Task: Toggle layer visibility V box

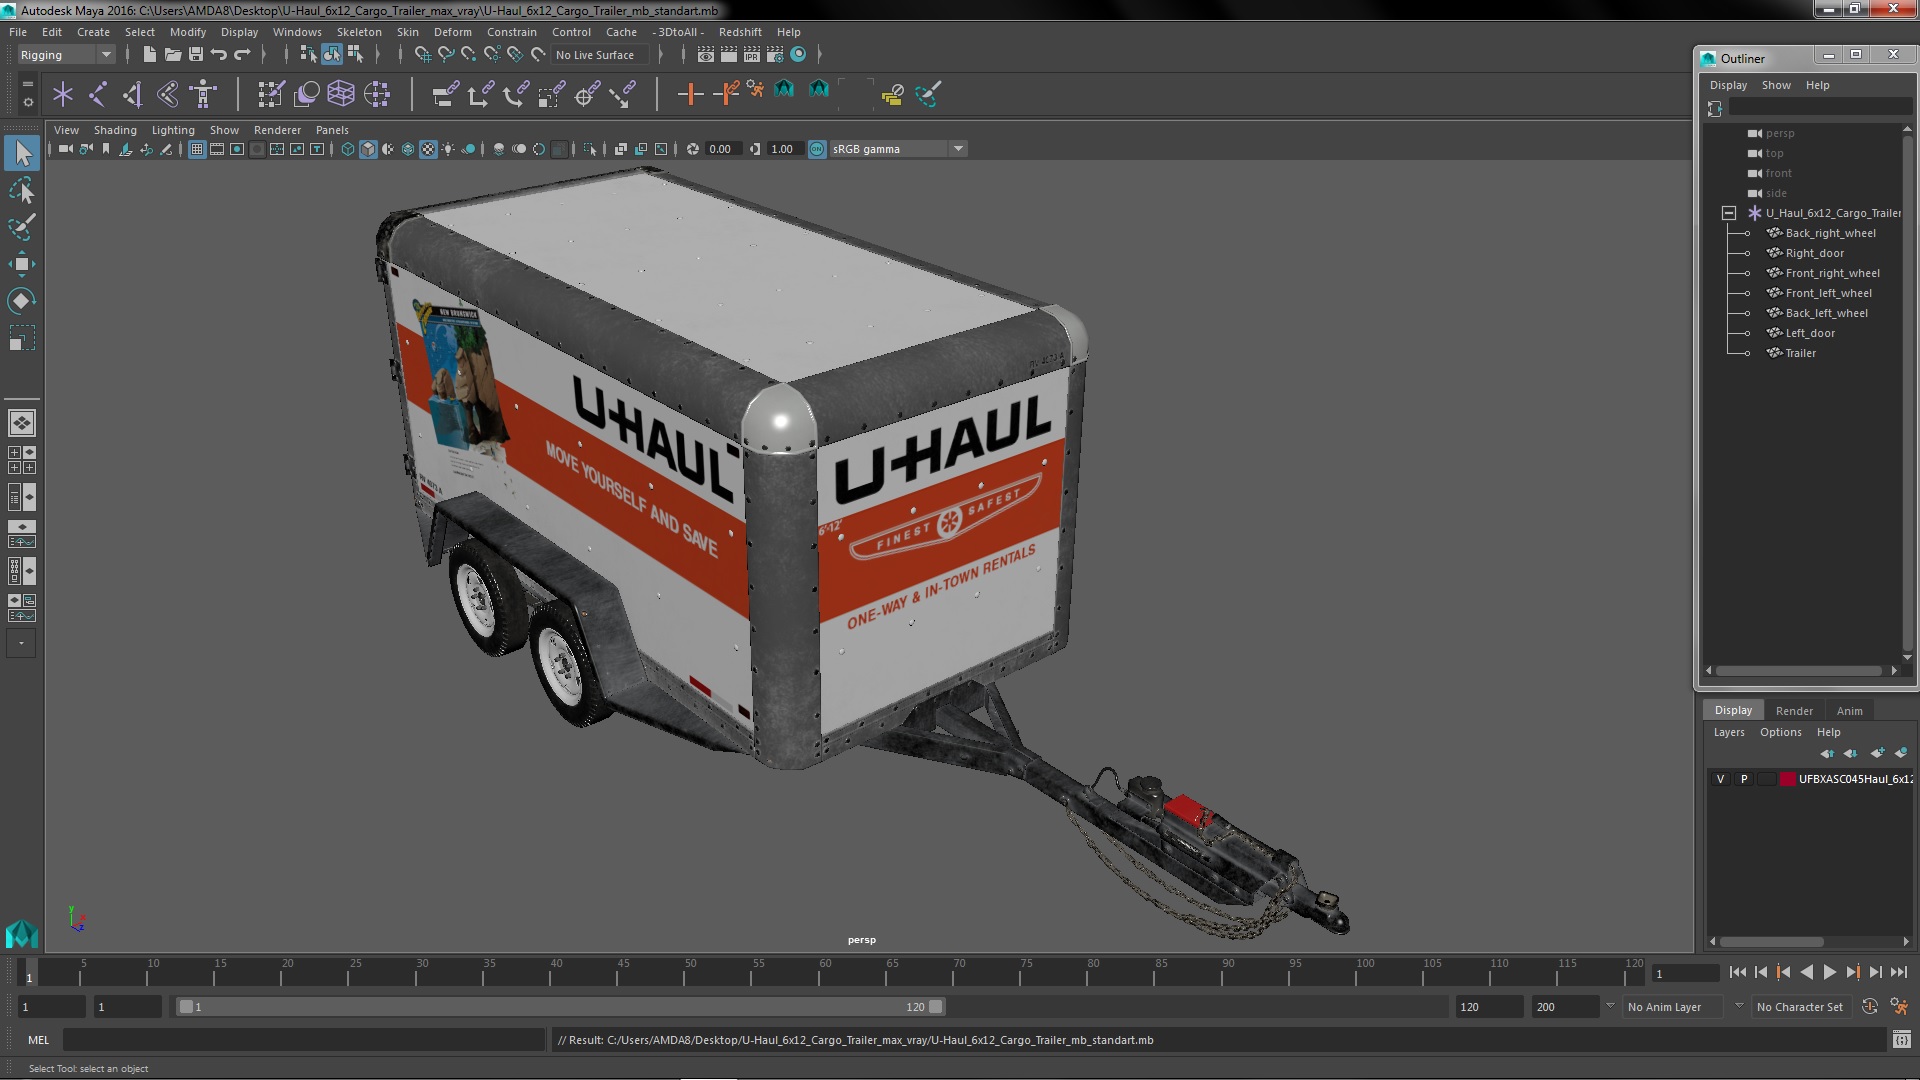Action: [1720, 779]
